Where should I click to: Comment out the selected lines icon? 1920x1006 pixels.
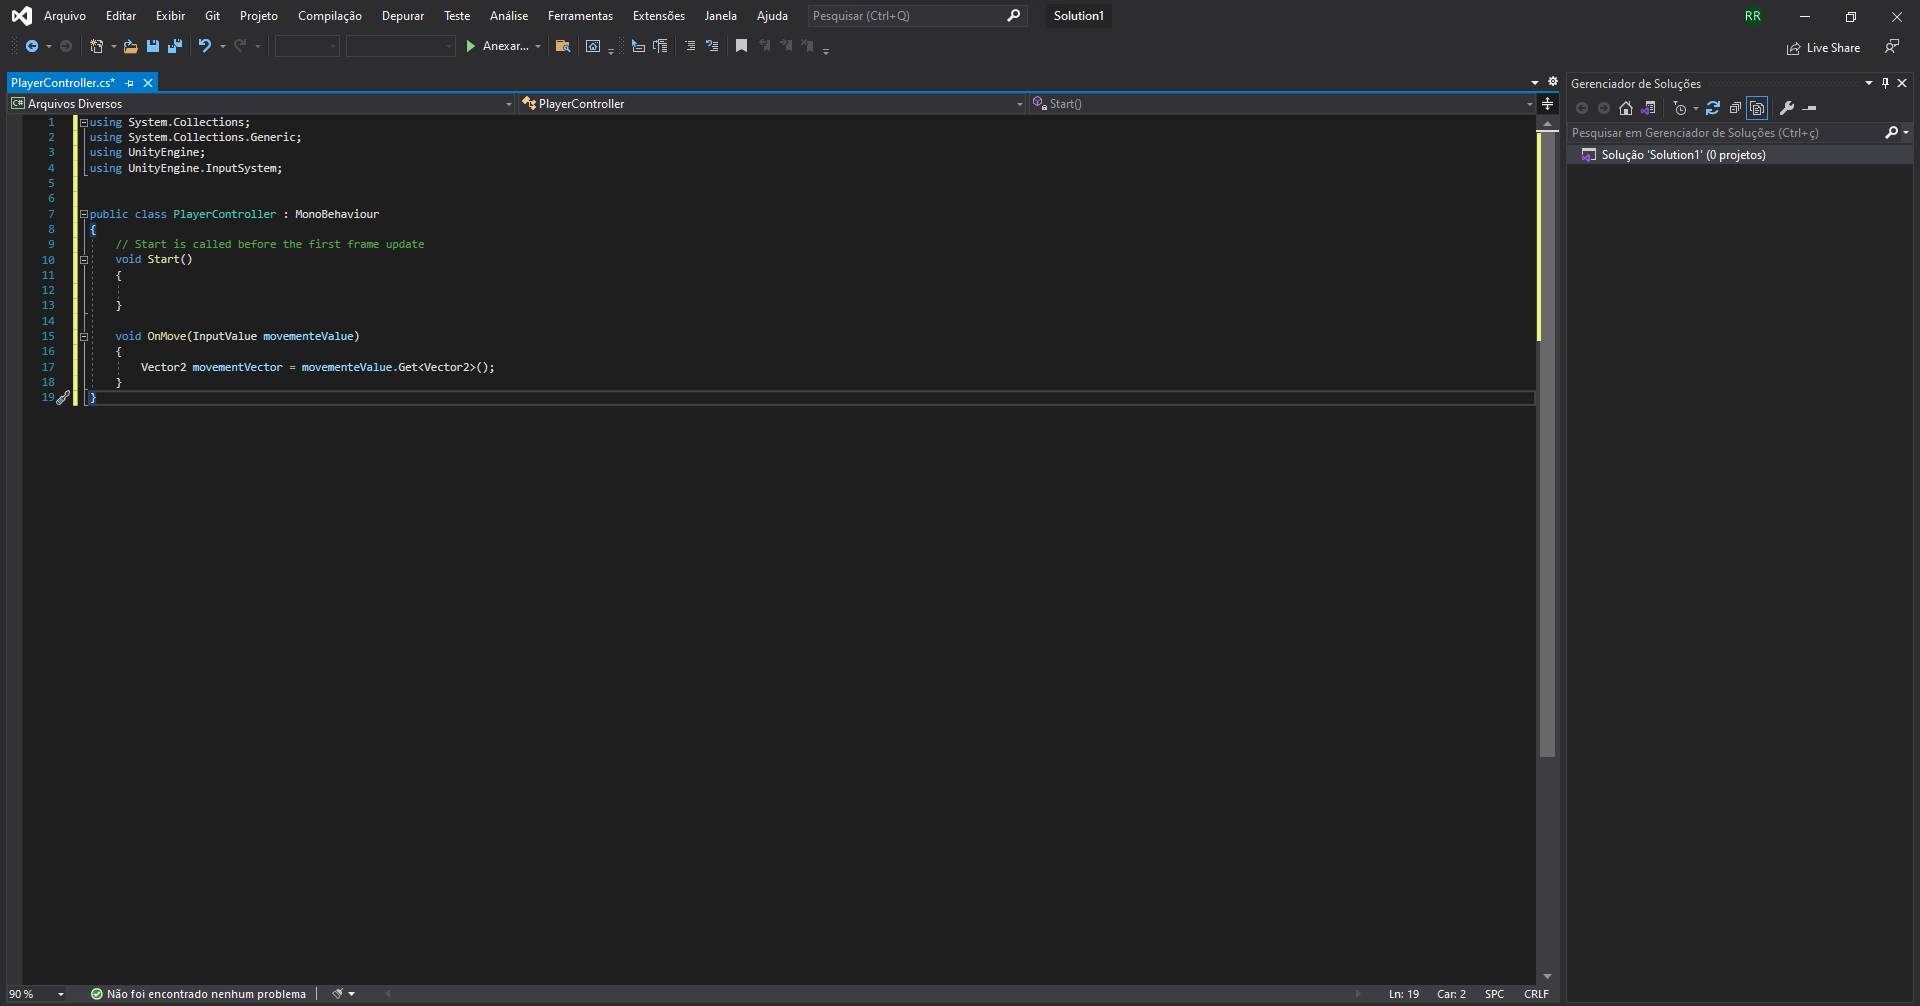[690, 46]
